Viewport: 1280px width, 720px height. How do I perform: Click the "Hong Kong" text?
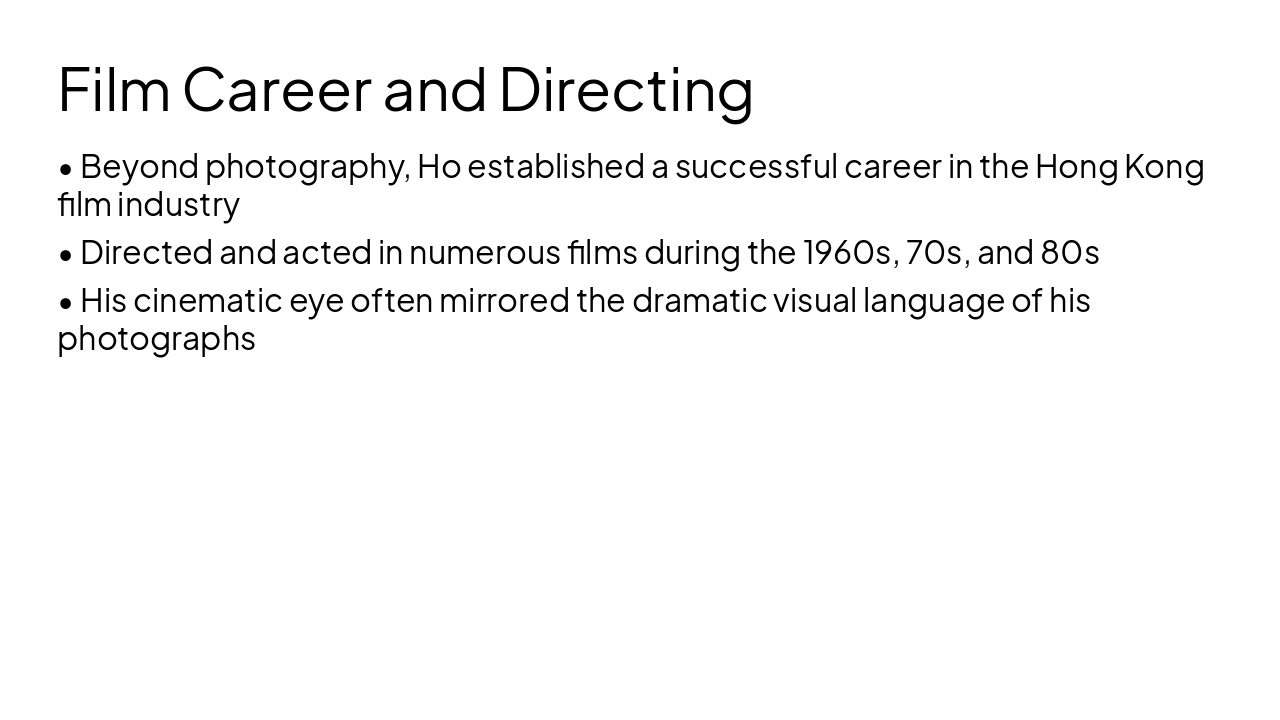[x=1119, y=166]
